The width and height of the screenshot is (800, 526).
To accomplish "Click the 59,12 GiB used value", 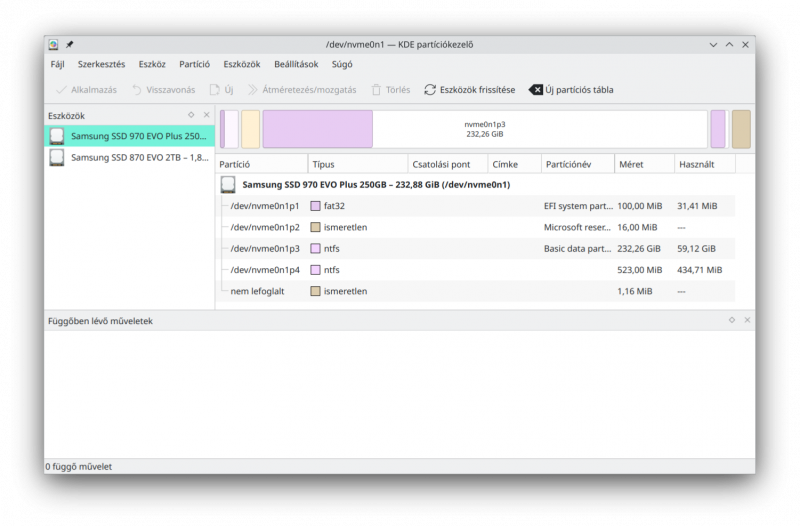I will pyautogui.click(x=696, y=249).
